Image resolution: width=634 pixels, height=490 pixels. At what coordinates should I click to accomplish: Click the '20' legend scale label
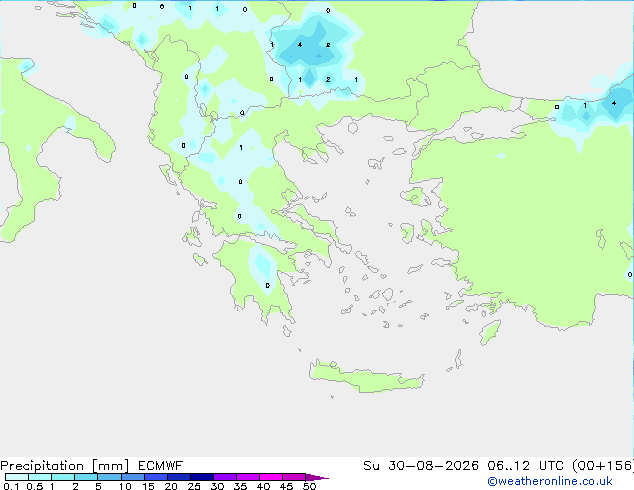(171, 486)
